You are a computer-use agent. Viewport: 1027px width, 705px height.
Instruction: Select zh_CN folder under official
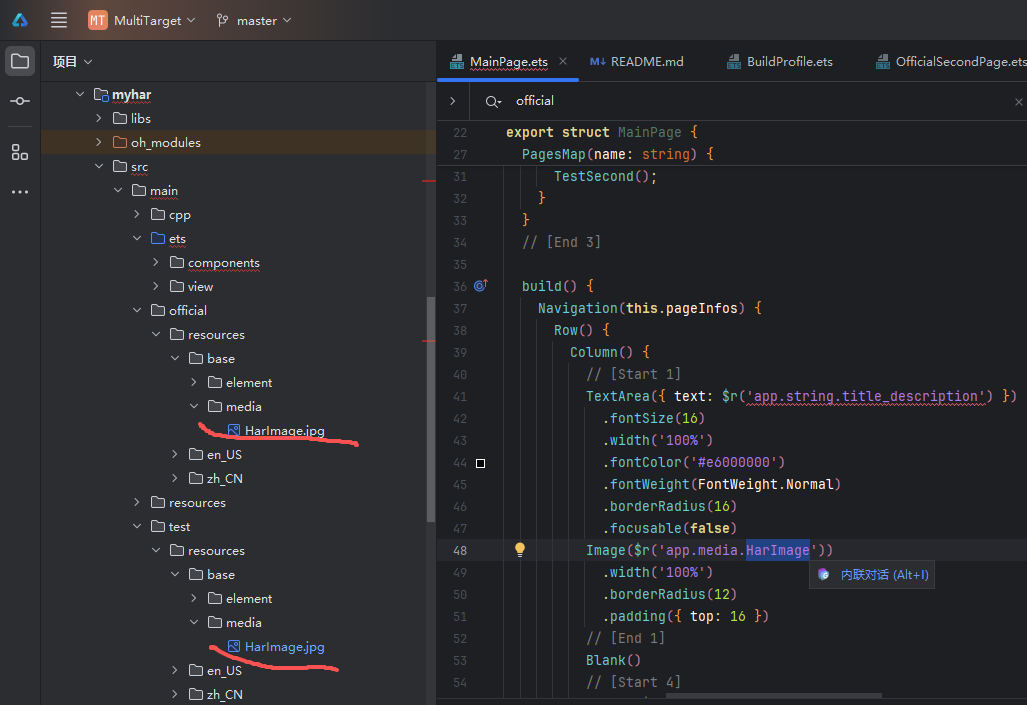225,479
